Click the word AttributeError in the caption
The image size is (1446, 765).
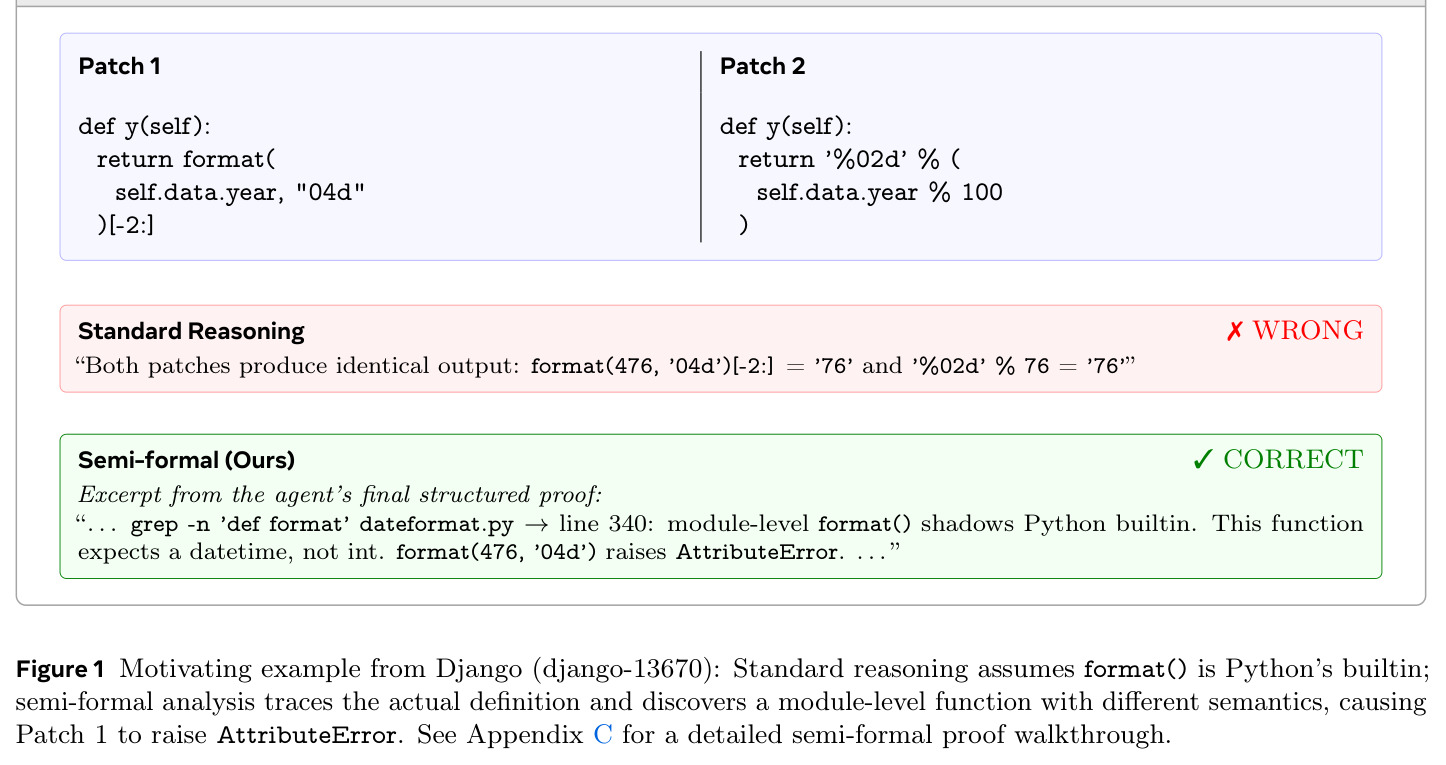(307, 737)
